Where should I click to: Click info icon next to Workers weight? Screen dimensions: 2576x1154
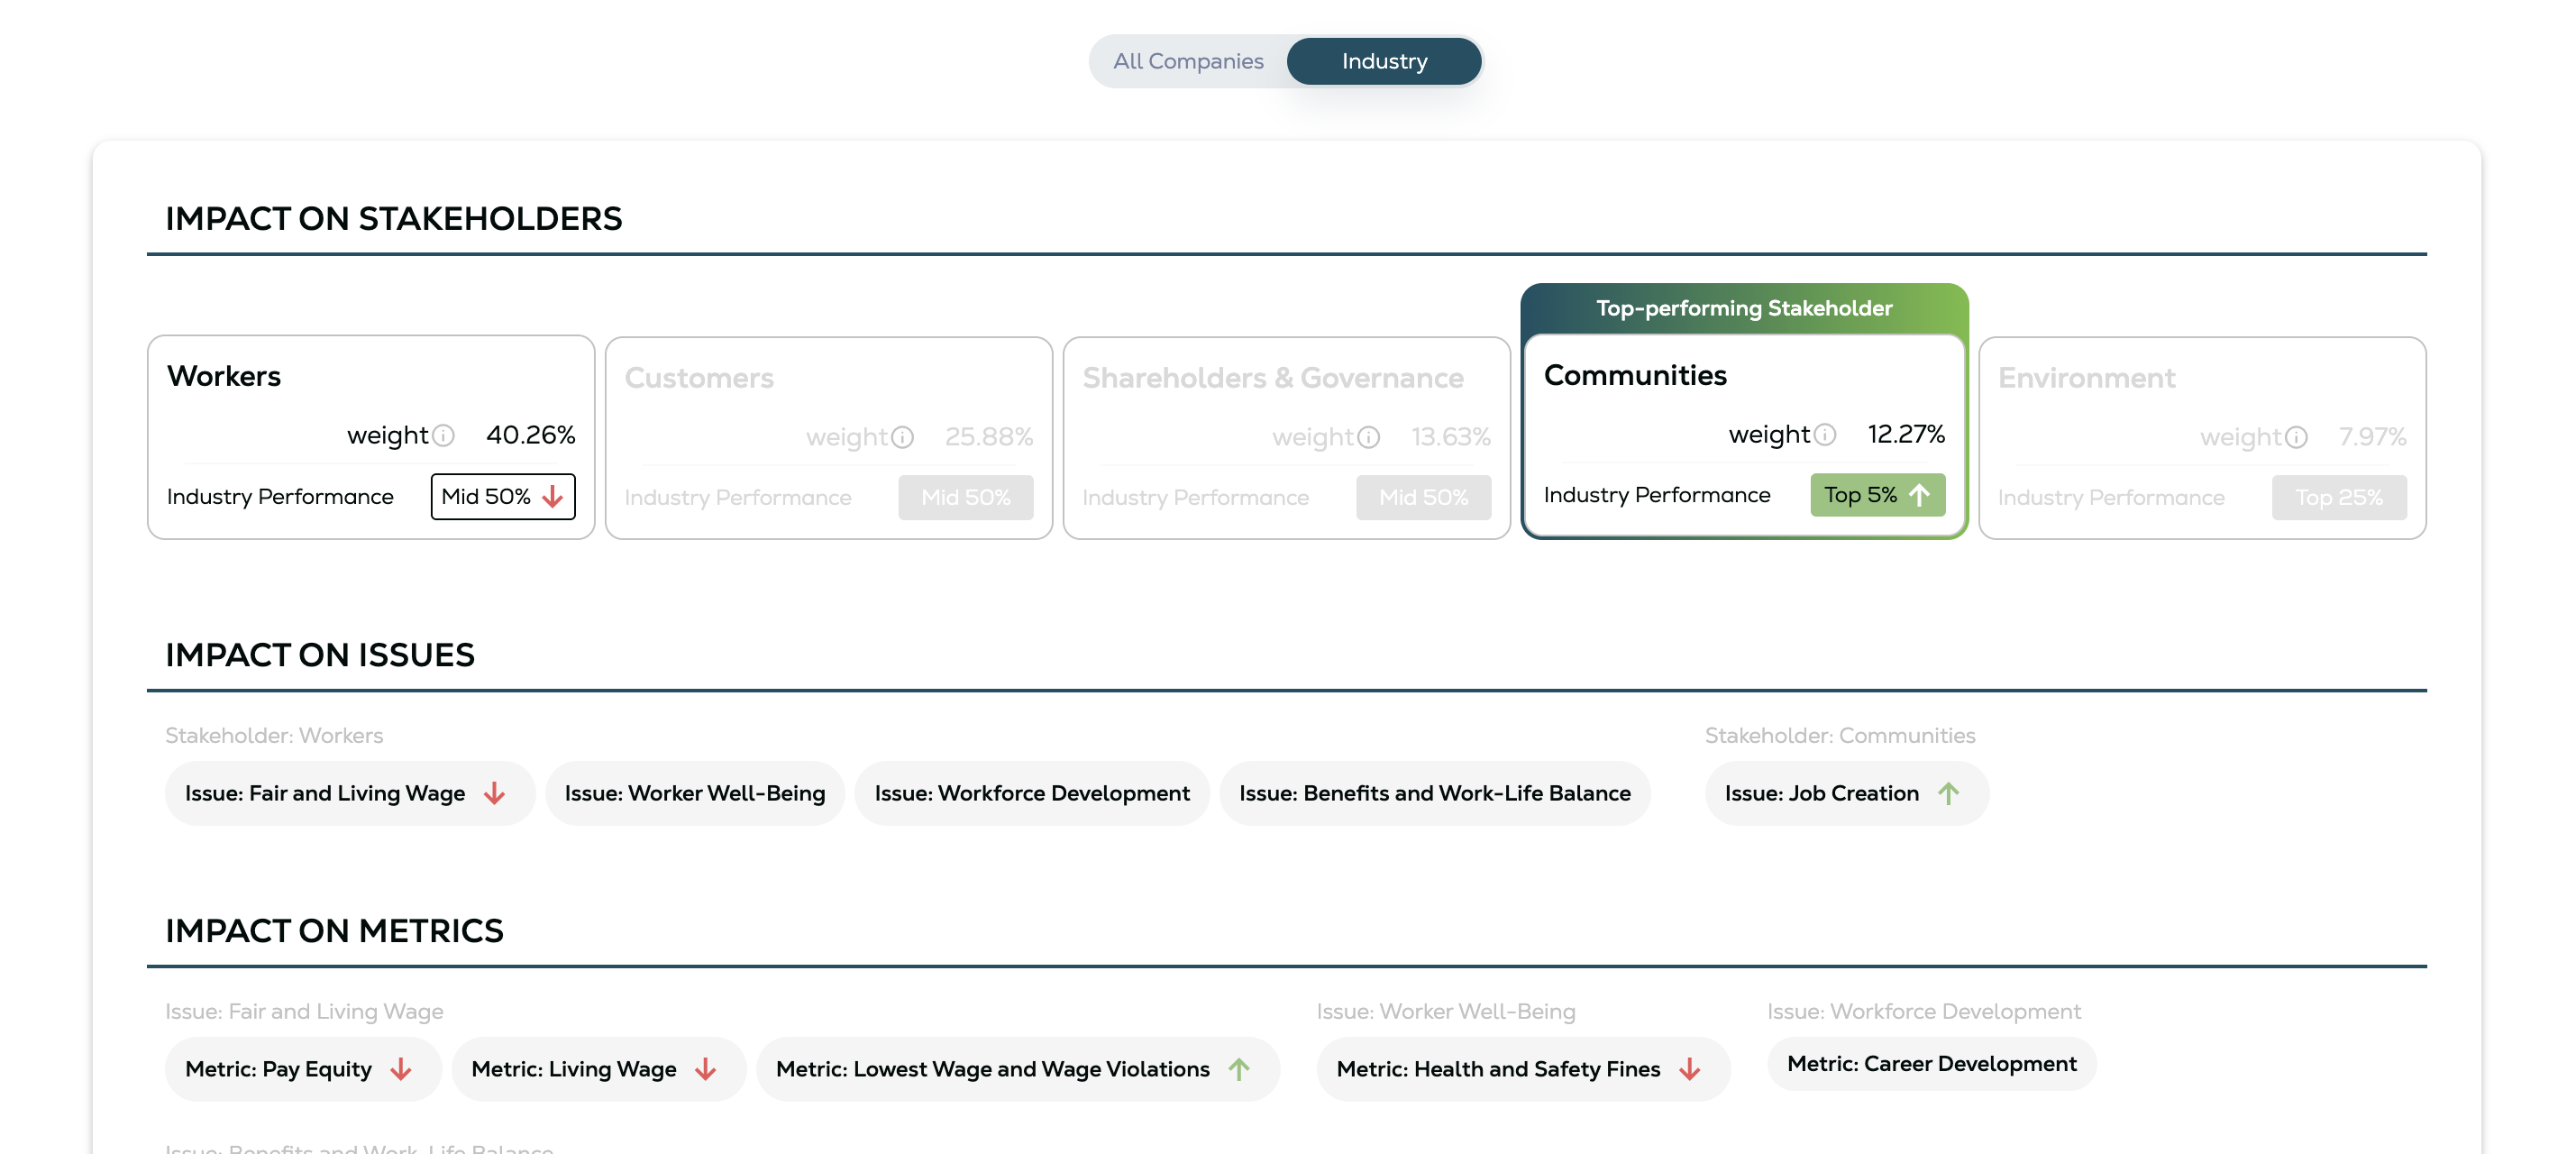(x=443, y=435)
